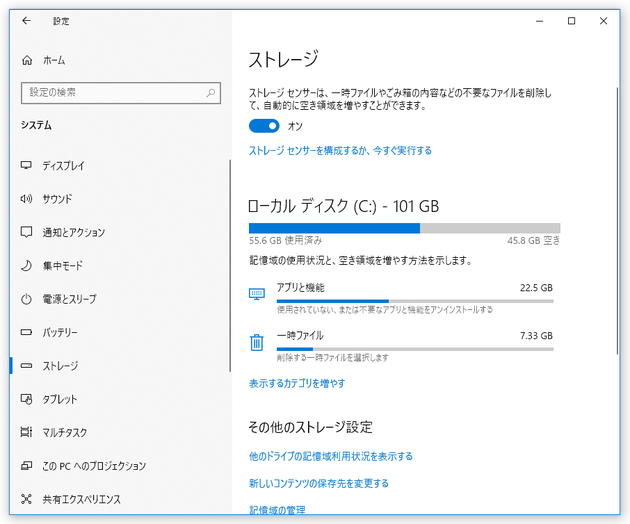Open 一時ファイル storage category
This screenshot has width=630, height=524.
pos(401,346)
